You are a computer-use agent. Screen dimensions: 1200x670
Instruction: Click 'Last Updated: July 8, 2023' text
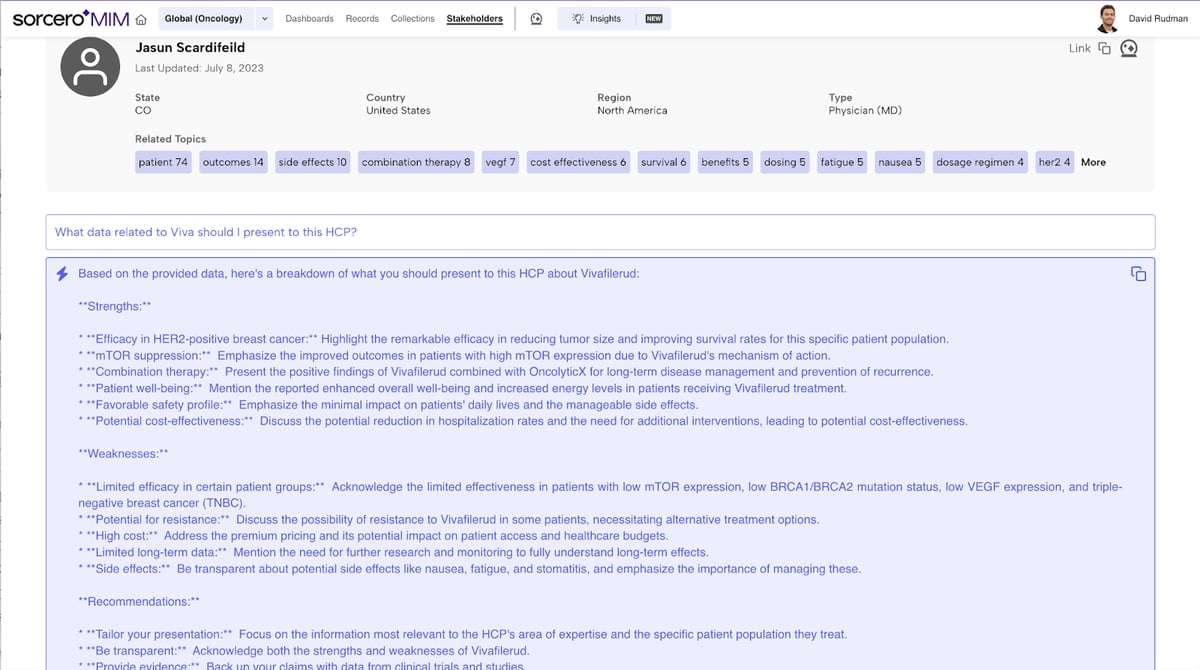point(199,68)
